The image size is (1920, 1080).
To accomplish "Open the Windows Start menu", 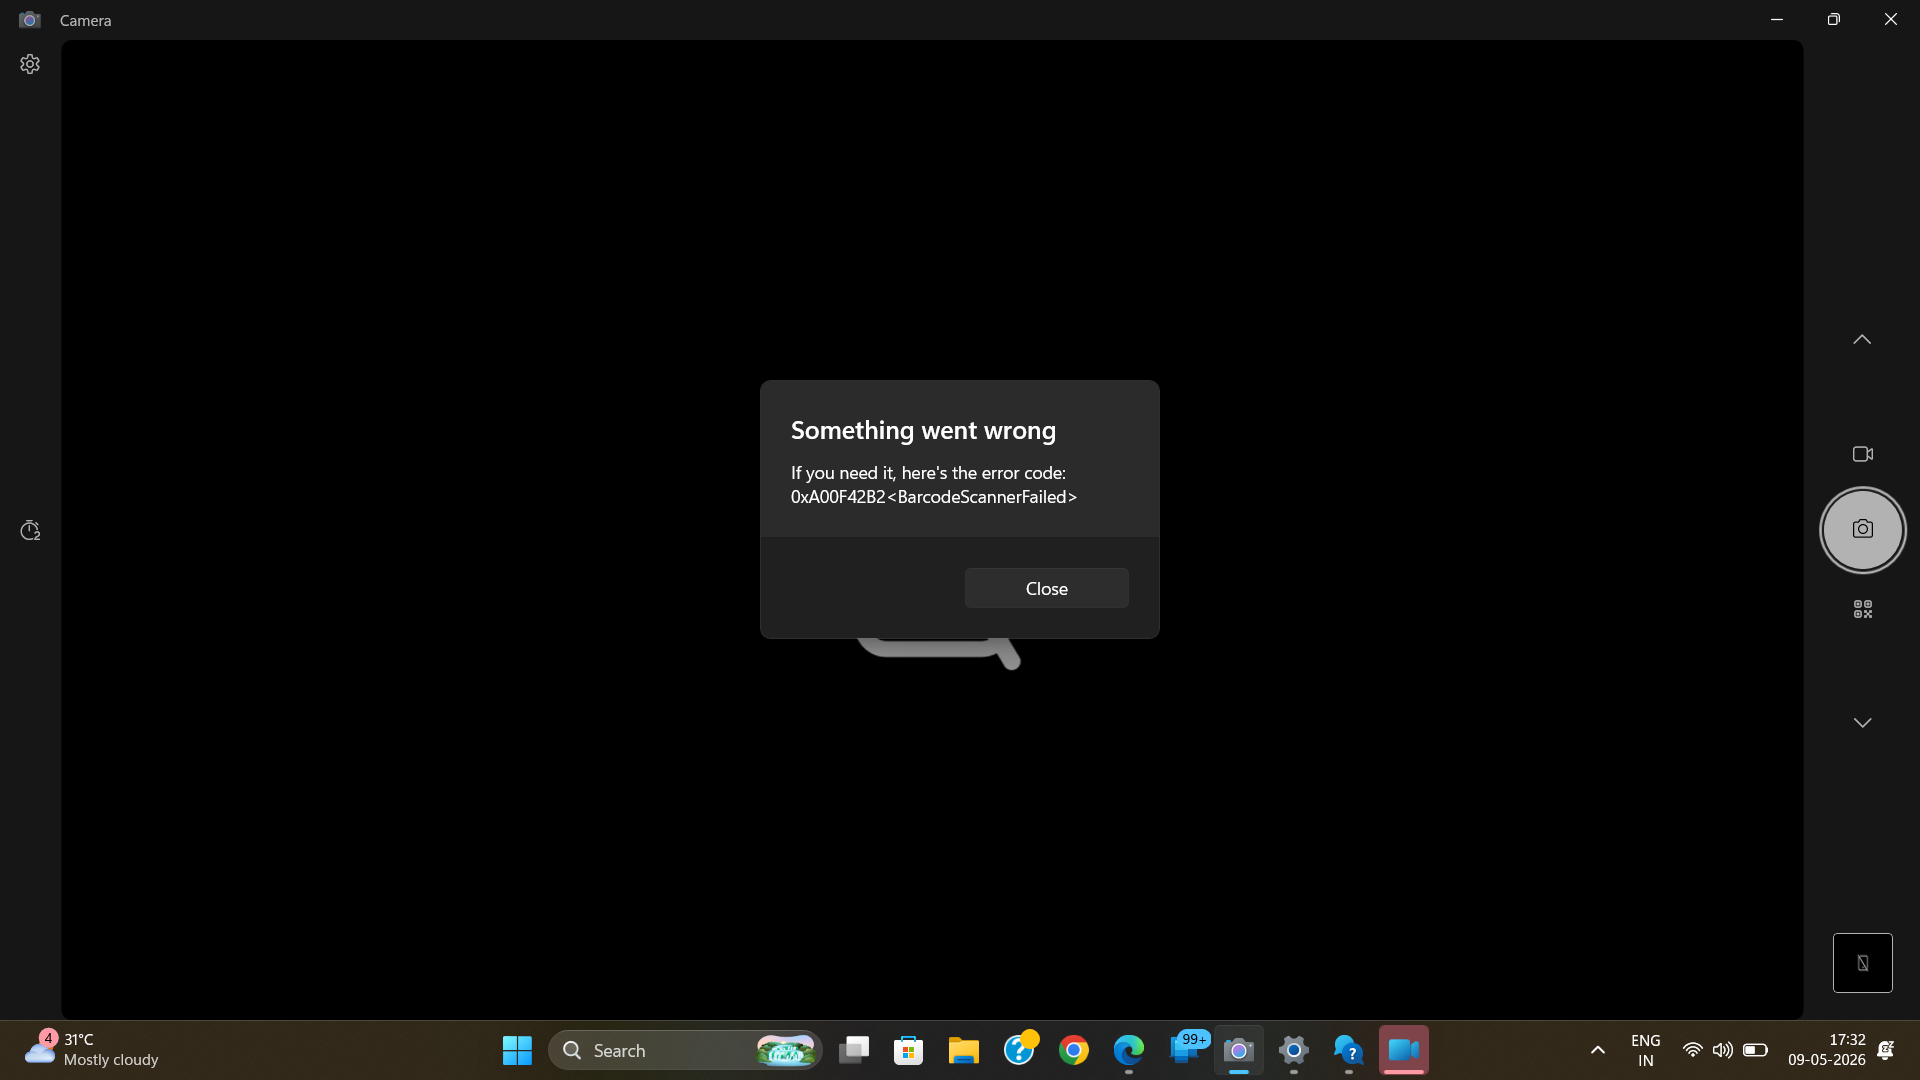I will coord(517,1050).
